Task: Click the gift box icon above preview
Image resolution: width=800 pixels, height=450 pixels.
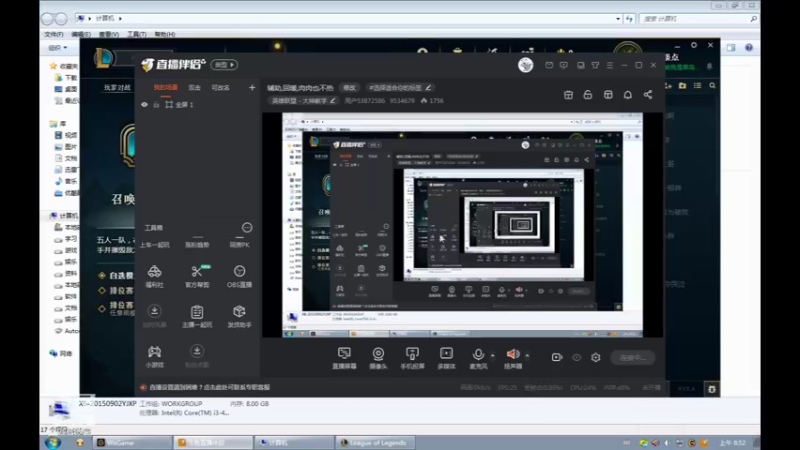Action: tap(568, 95)
